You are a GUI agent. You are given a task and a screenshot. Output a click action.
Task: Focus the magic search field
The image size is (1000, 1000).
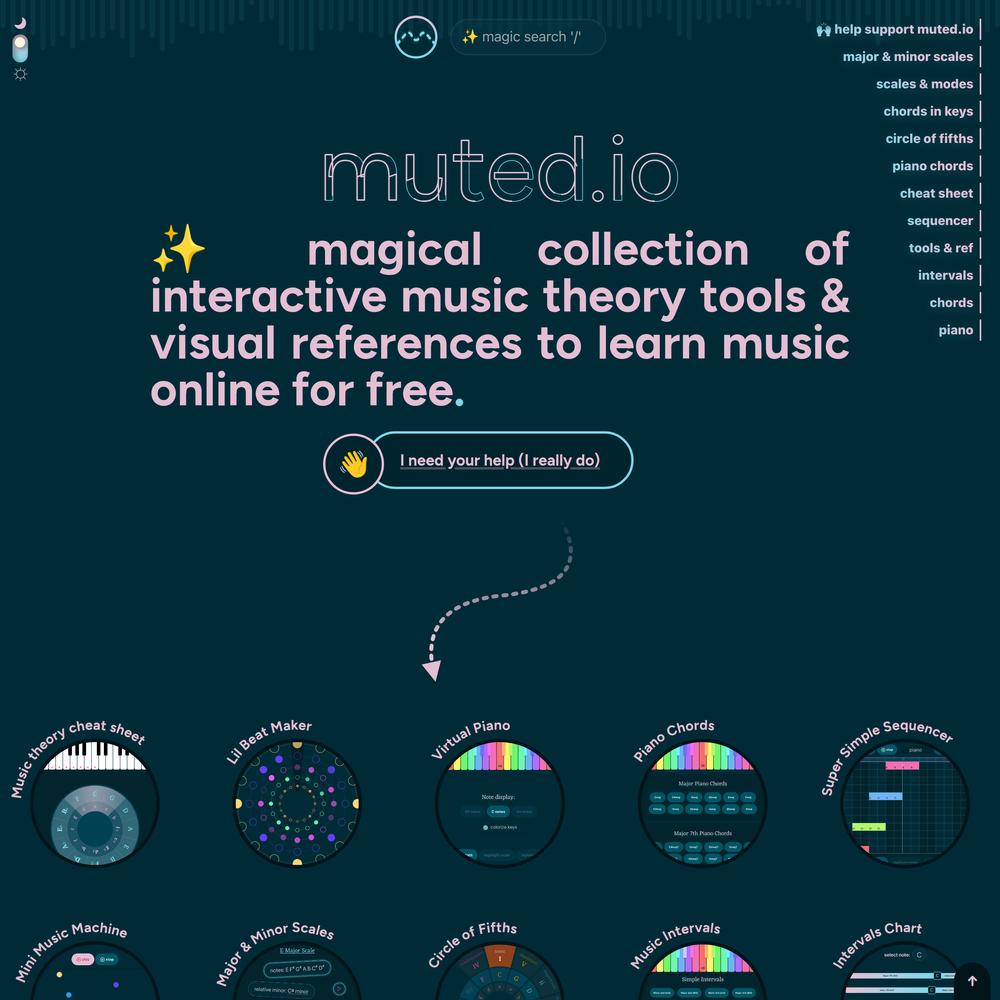point(527,37)
